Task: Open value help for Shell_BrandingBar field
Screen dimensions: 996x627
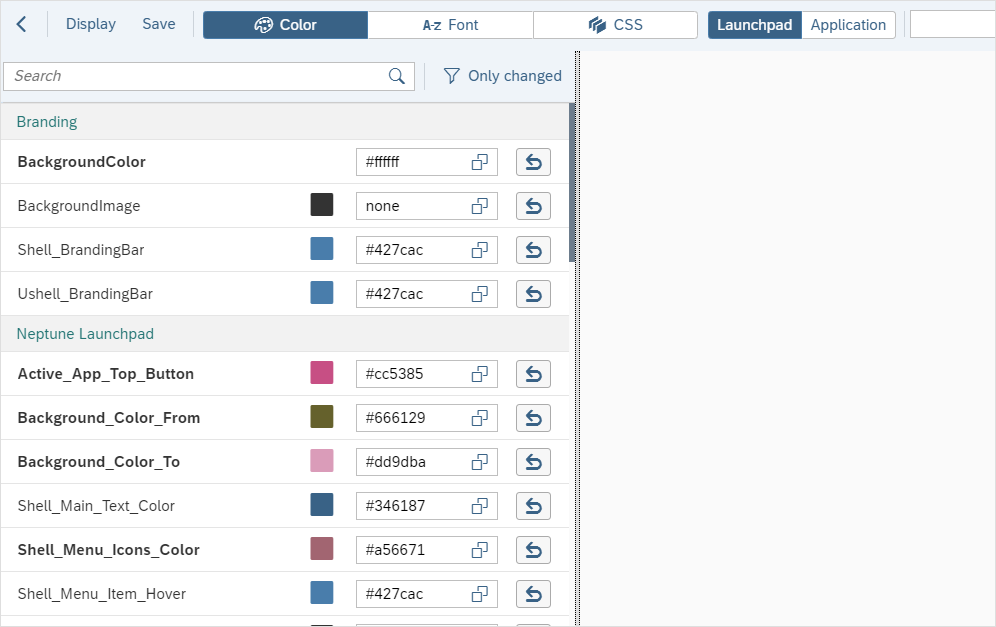Action: pyautogui.click(x=480, y=250)
